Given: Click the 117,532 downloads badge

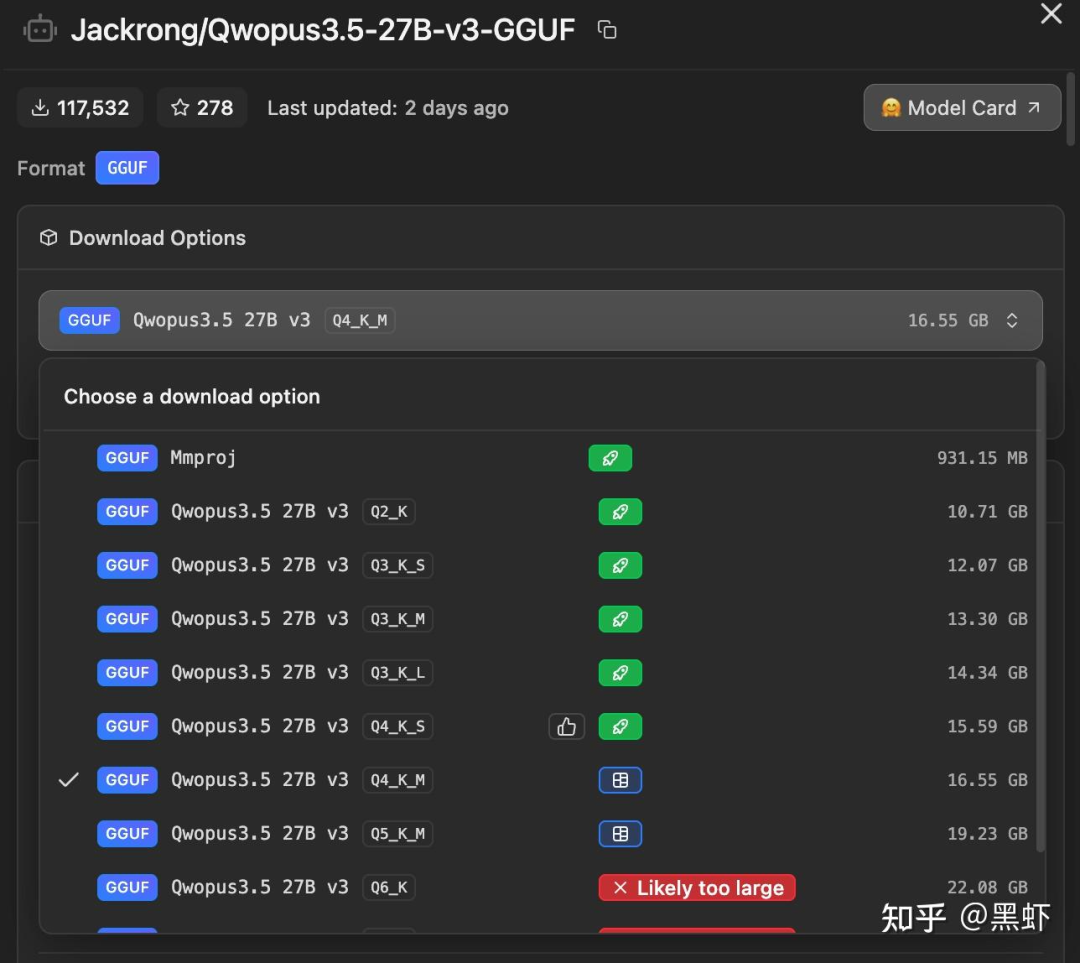Looking at the screenshot, I should coord(80,107).
